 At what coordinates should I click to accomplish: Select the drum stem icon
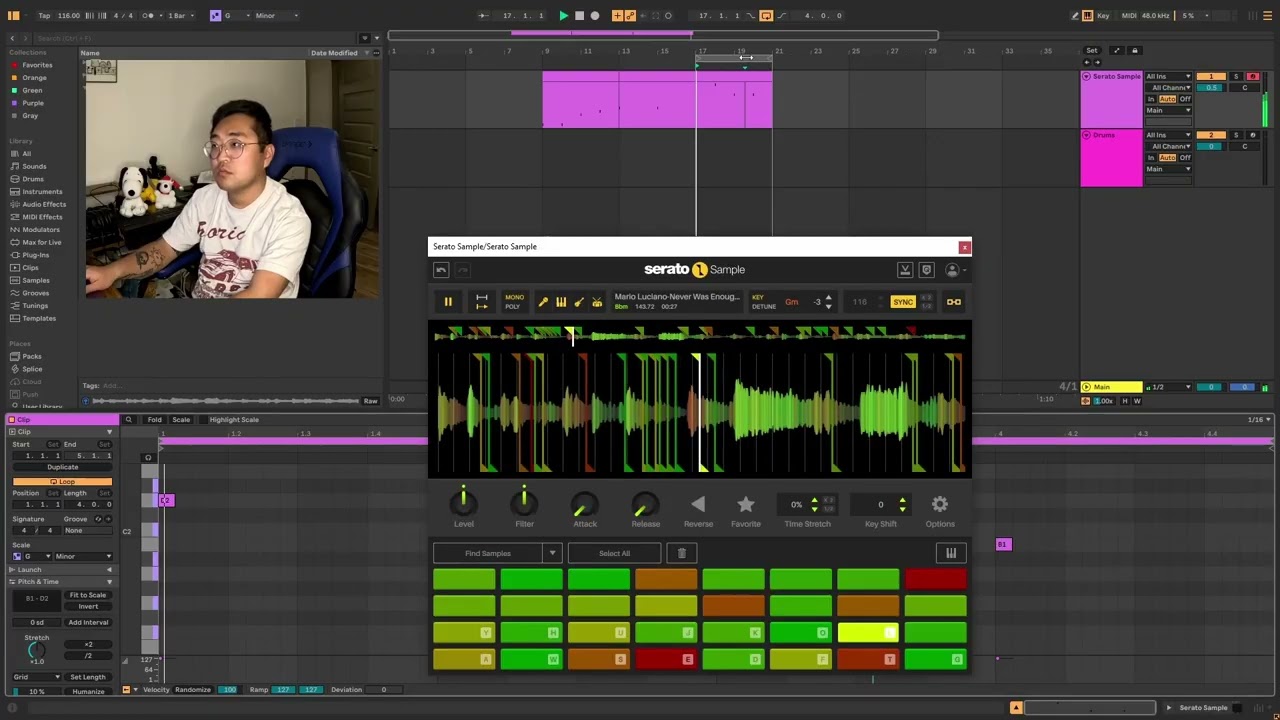pos(597,302)
